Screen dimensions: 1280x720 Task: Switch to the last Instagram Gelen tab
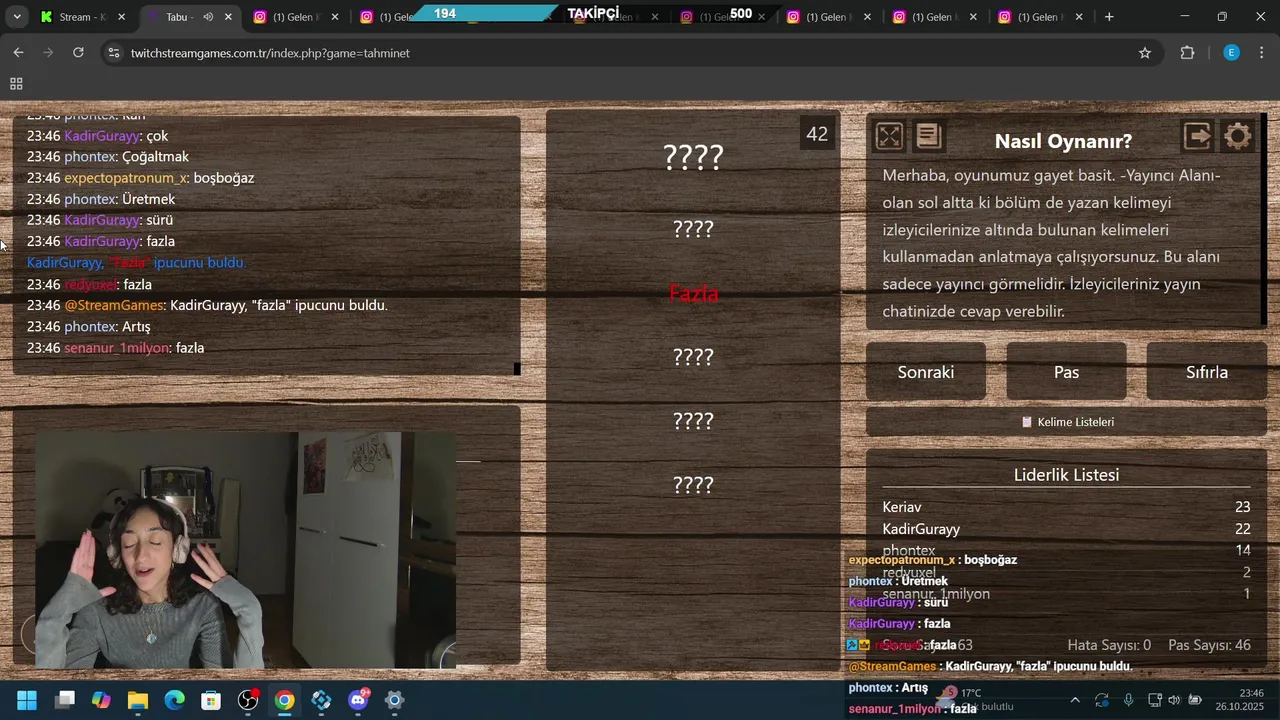pyautogui.click(x=1040, y=17)
